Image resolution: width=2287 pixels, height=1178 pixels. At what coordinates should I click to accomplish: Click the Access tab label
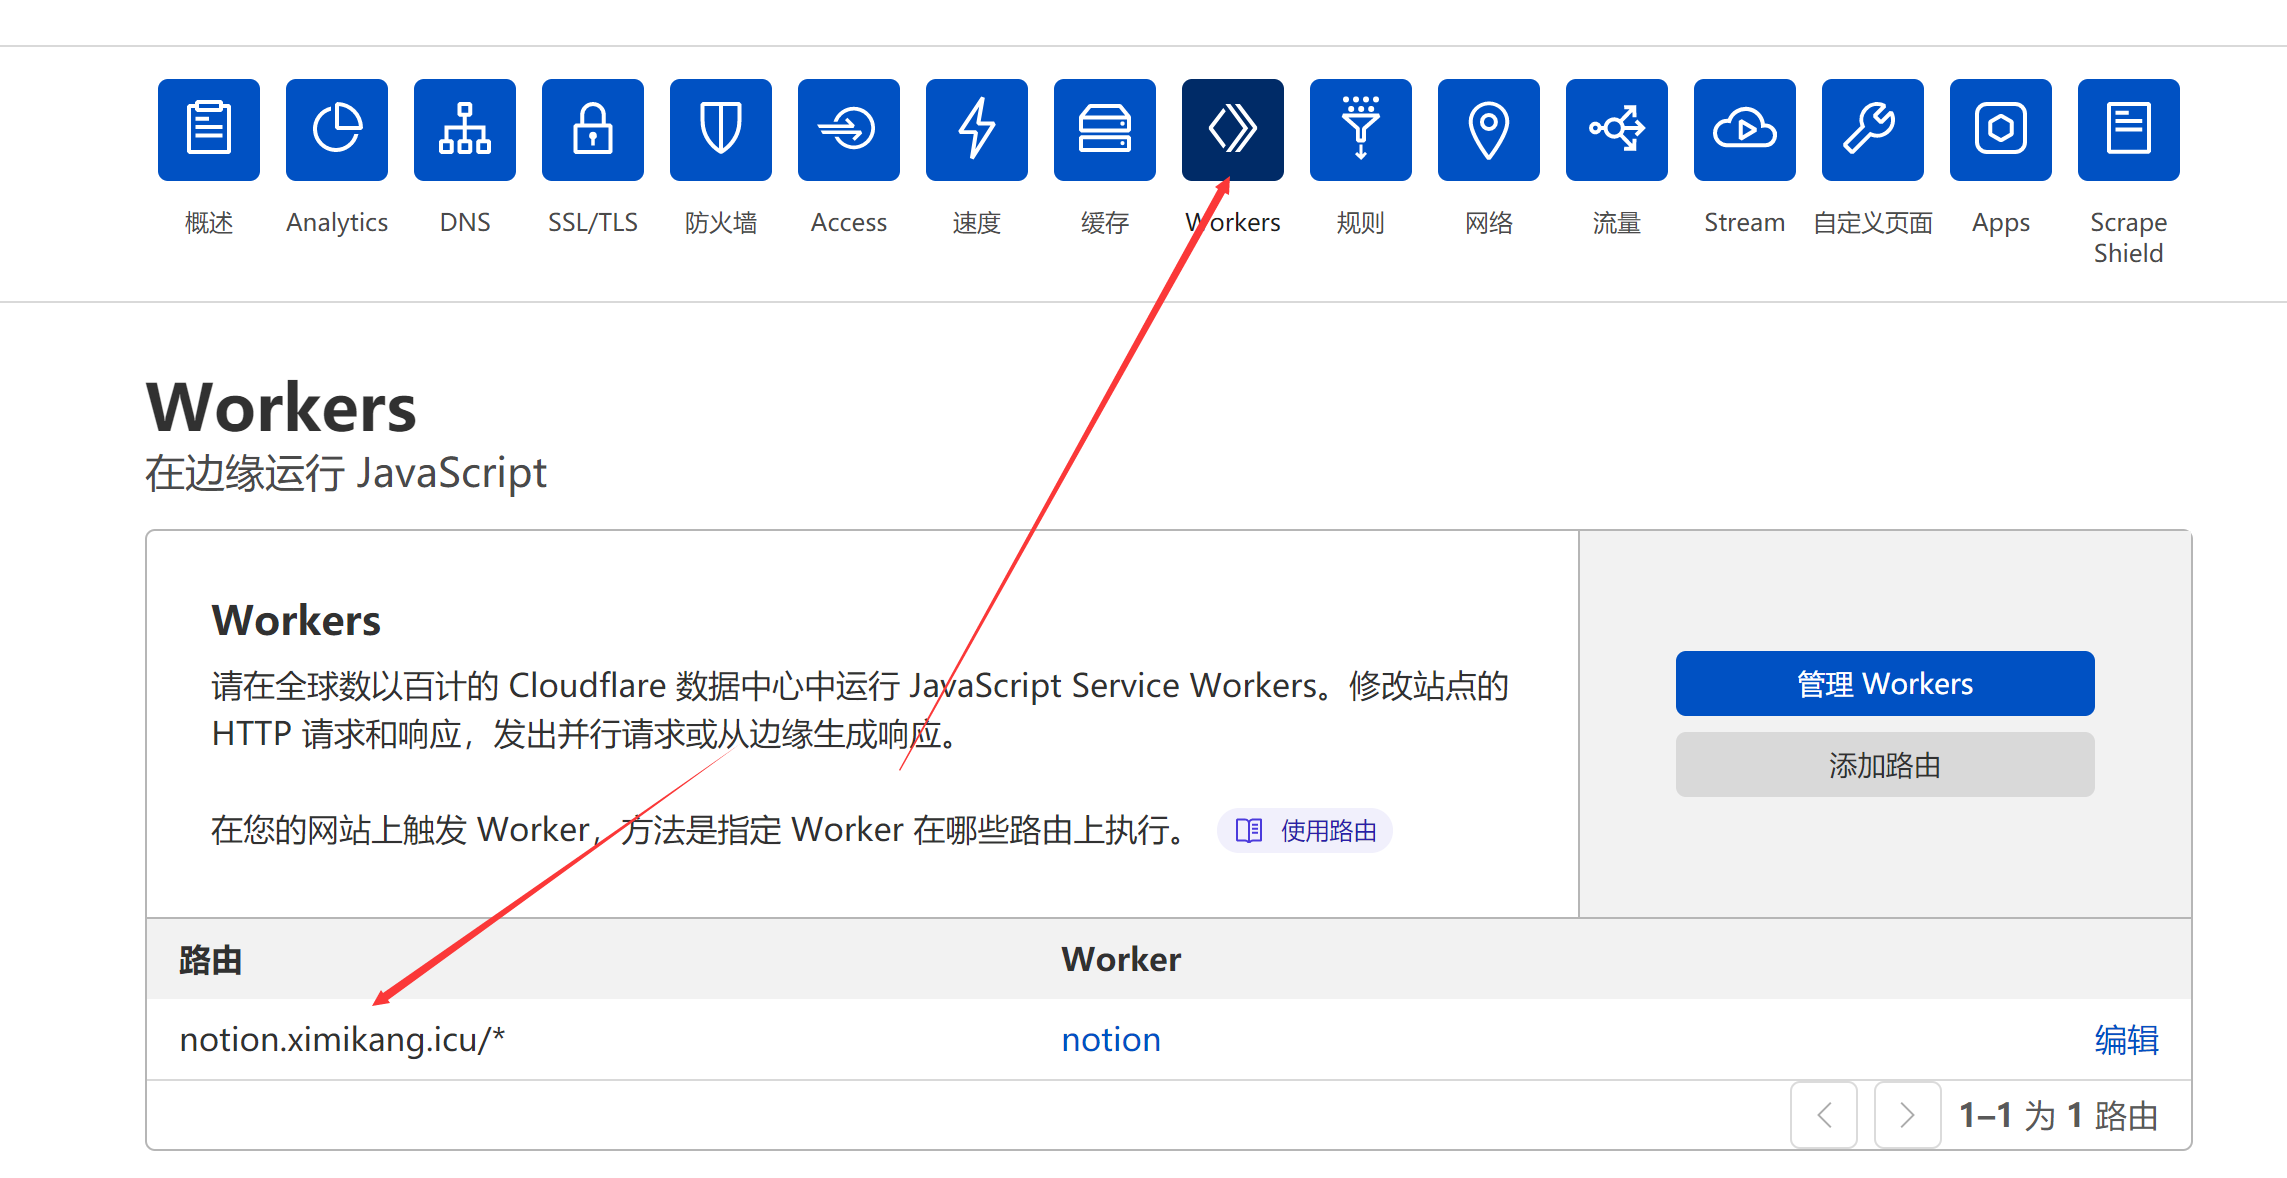(849, 222)
